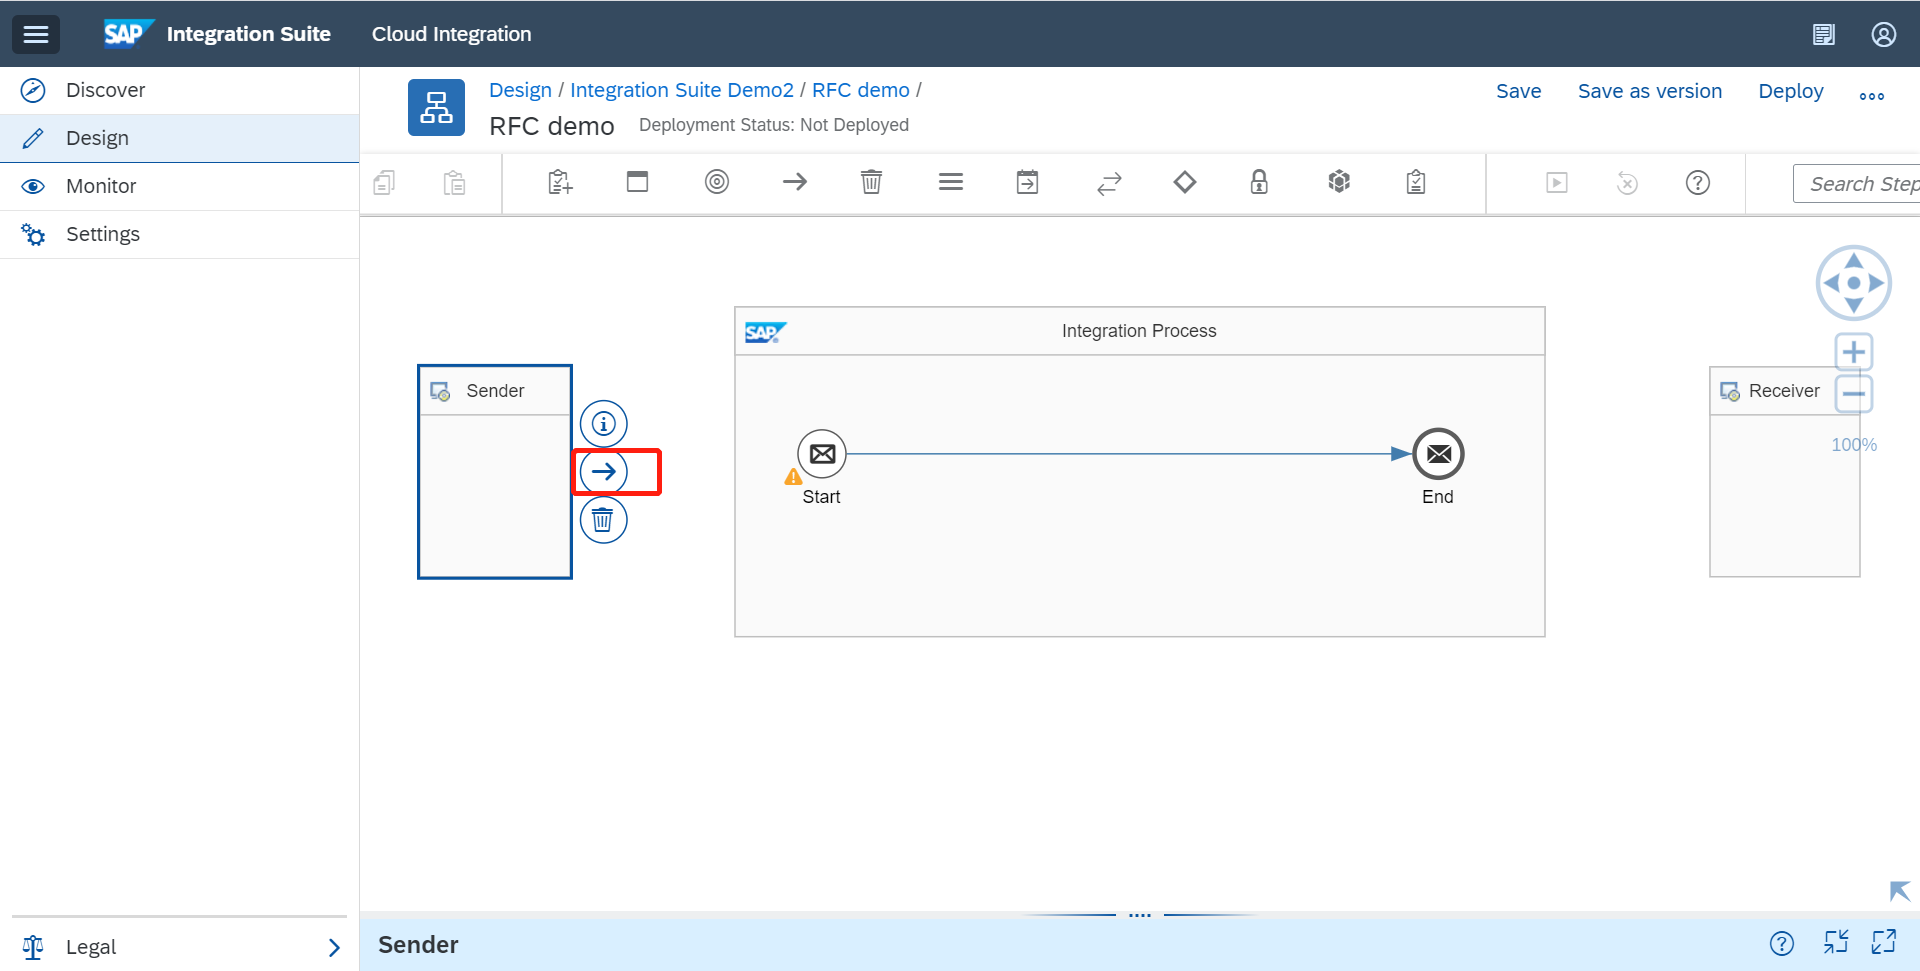1920x971 pixels.
Task: Select the Process pool toolbar icon
Action: 637,182
